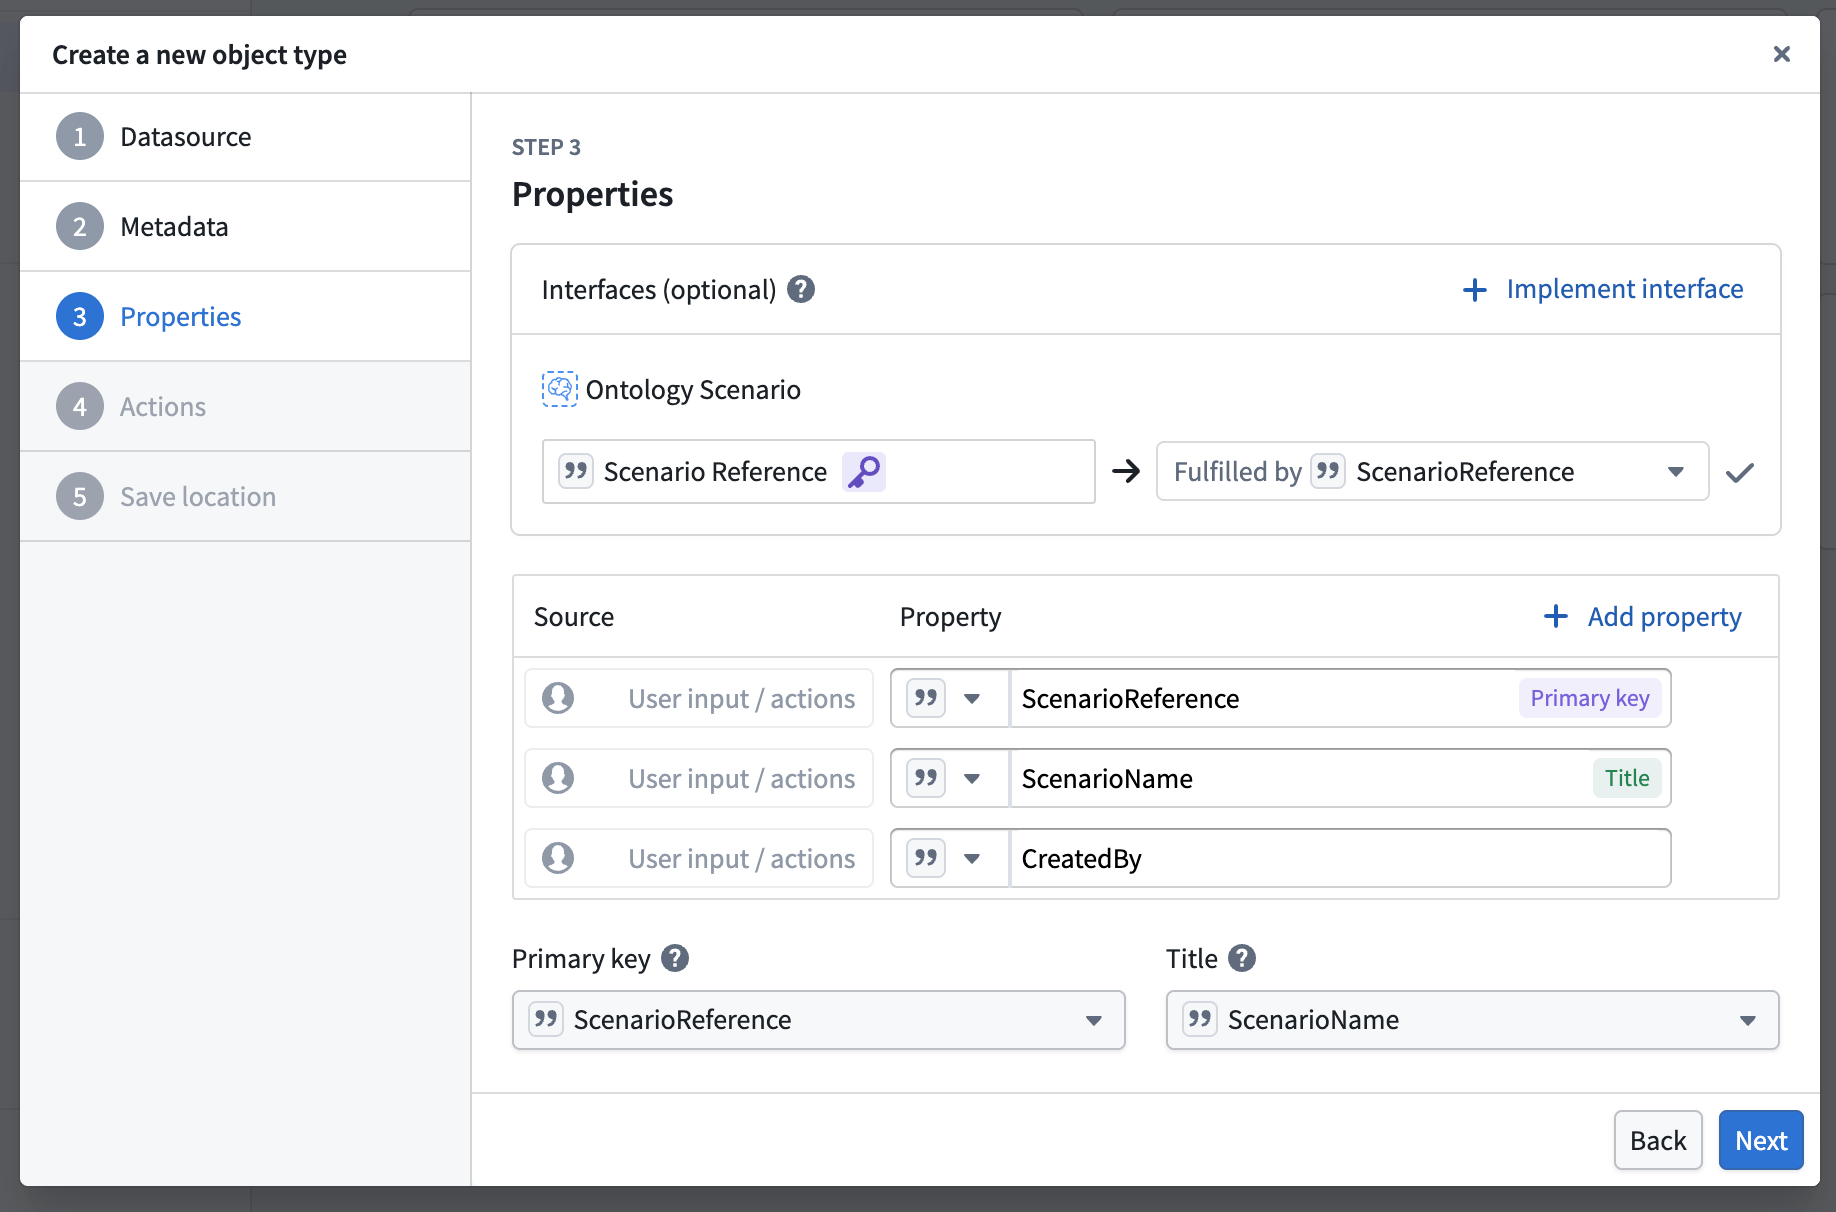Expand type selector arrow for ScenarioName property
1836x1212 pixels.
[x=972, y=778]
